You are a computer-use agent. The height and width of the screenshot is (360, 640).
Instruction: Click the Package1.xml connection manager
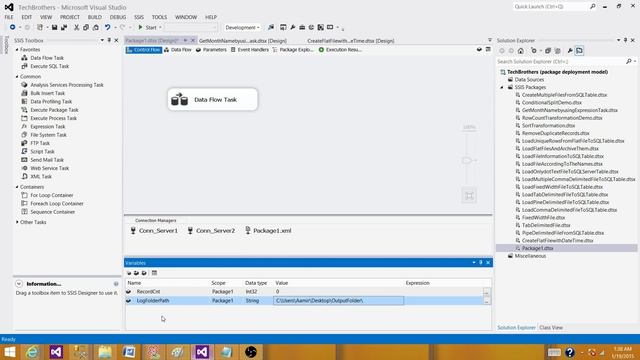click(268, 231)
